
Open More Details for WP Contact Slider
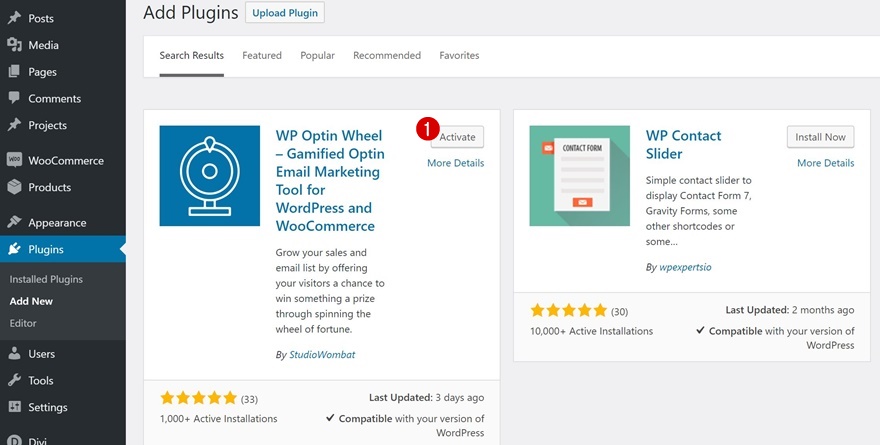[825, 163]
